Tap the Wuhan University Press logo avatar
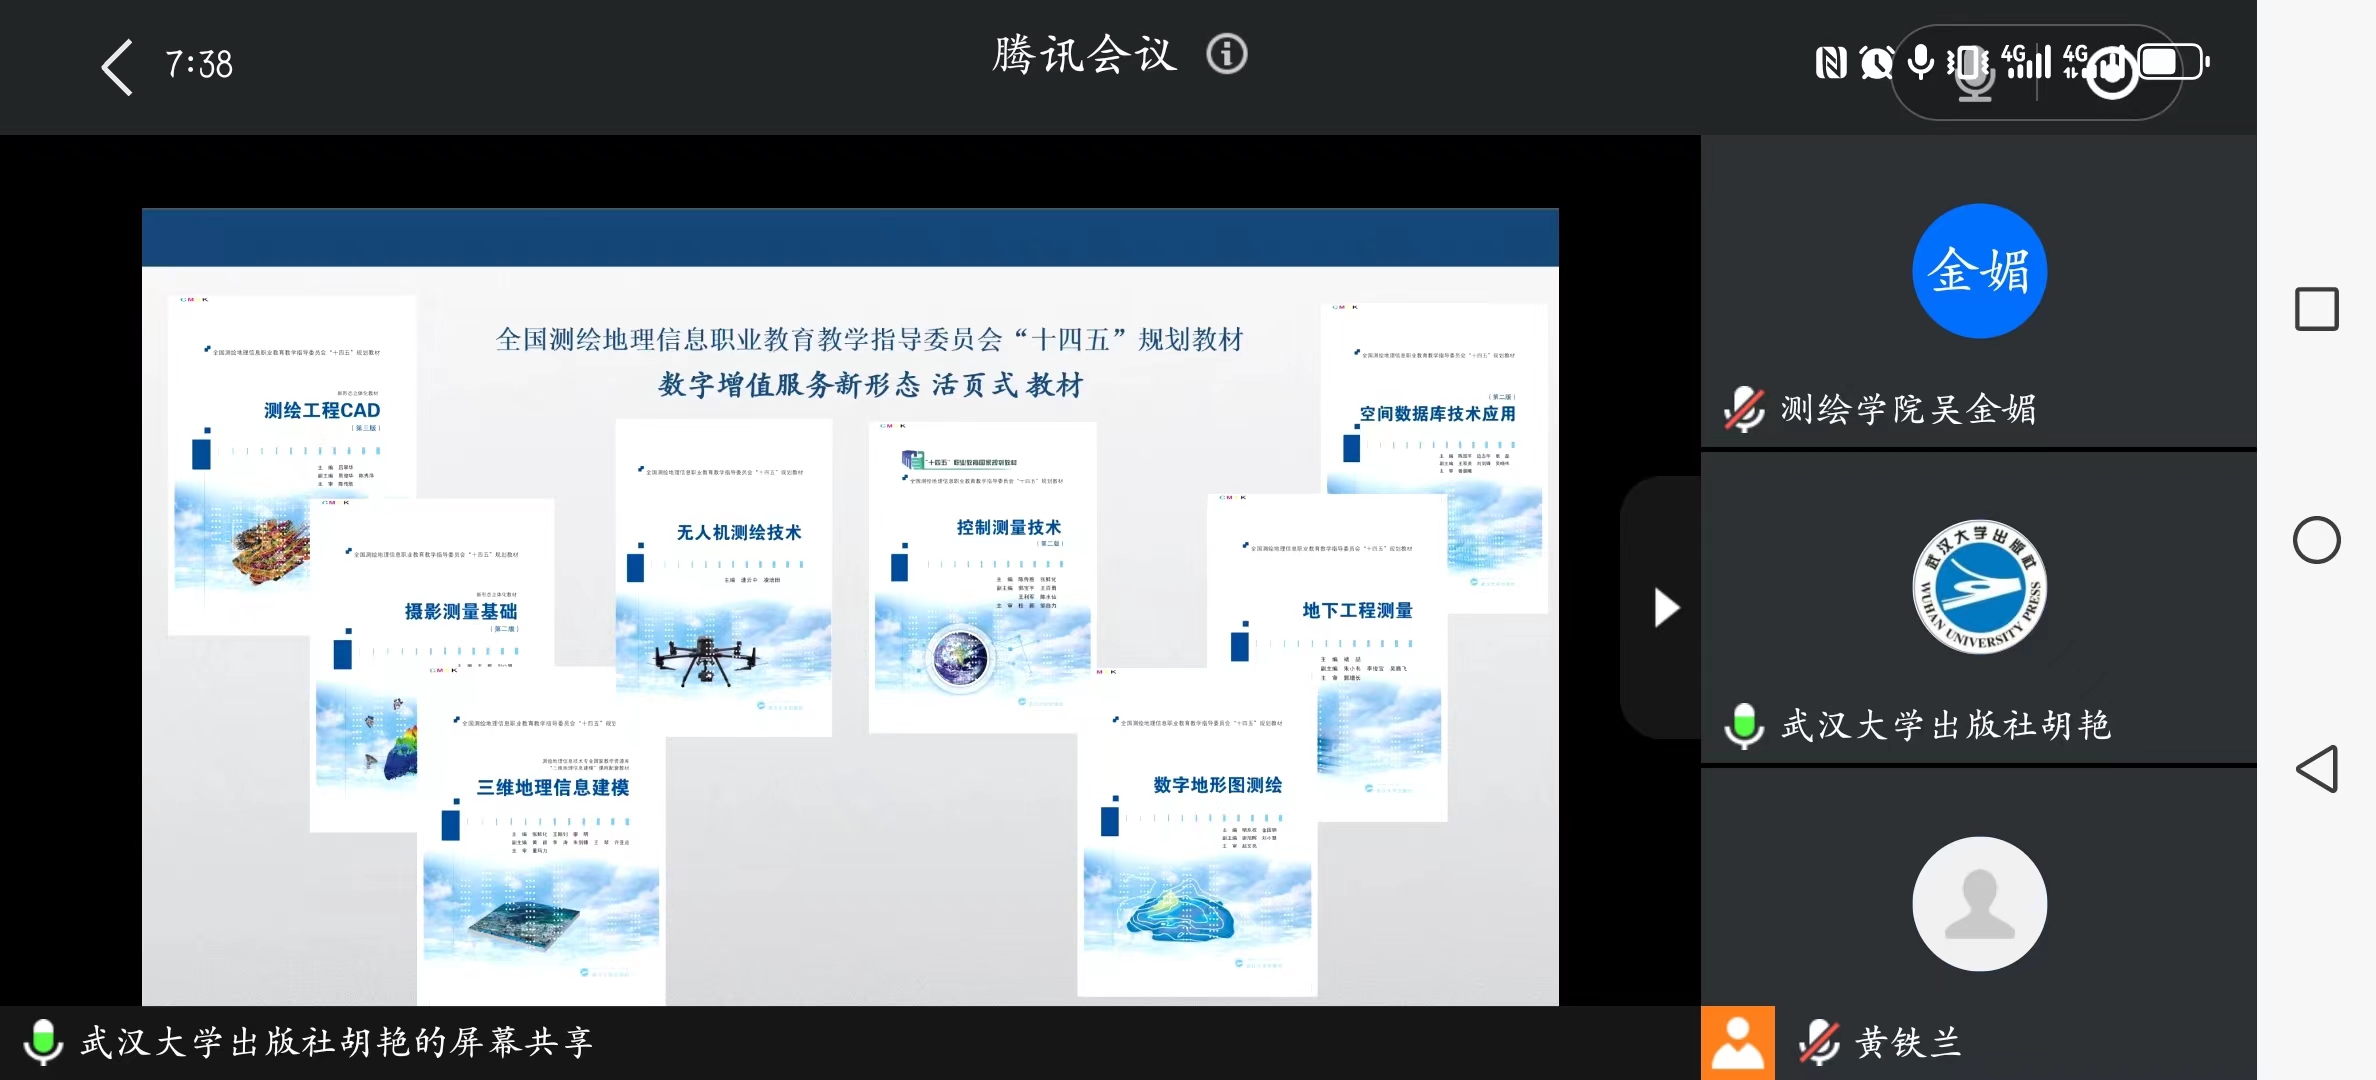The image size is (2376, 1080). 1979,587
